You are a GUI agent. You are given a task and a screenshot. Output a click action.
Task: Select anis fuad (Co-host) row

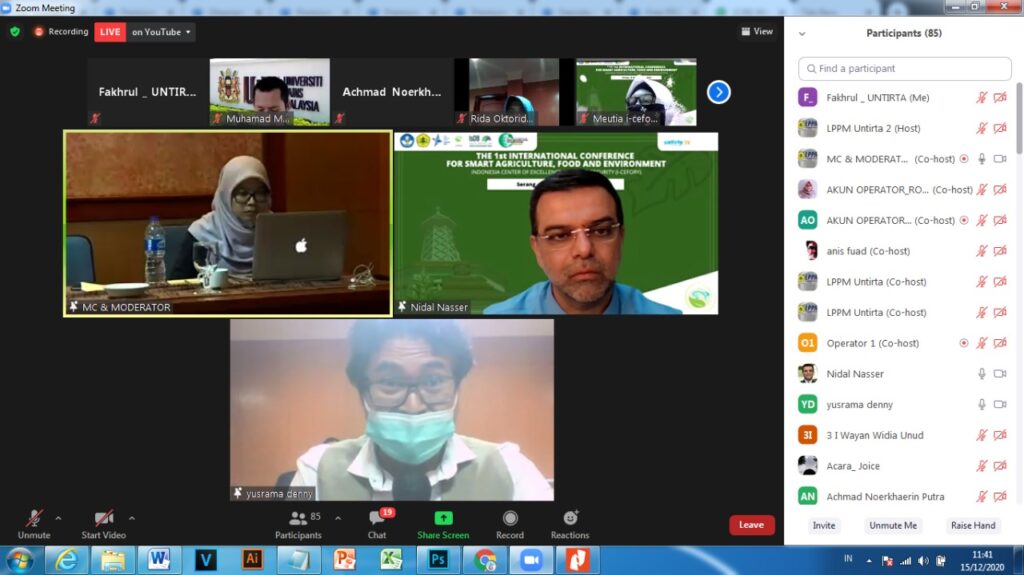(904, 251)
